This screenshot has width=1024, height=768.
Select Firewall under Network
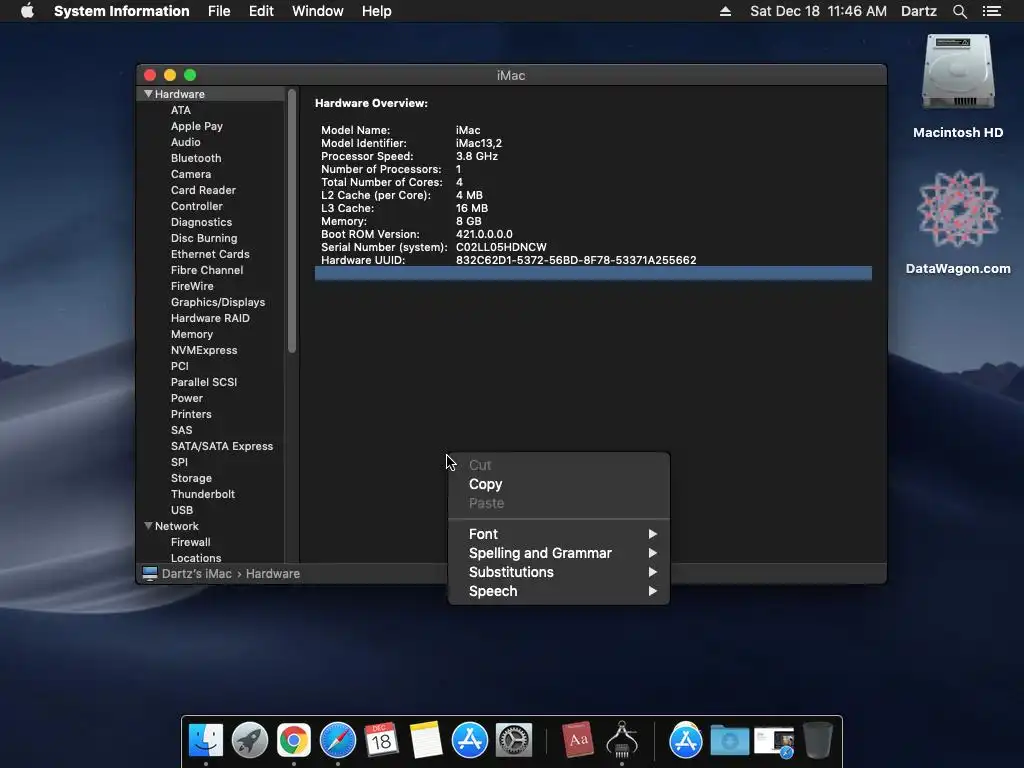190,542
